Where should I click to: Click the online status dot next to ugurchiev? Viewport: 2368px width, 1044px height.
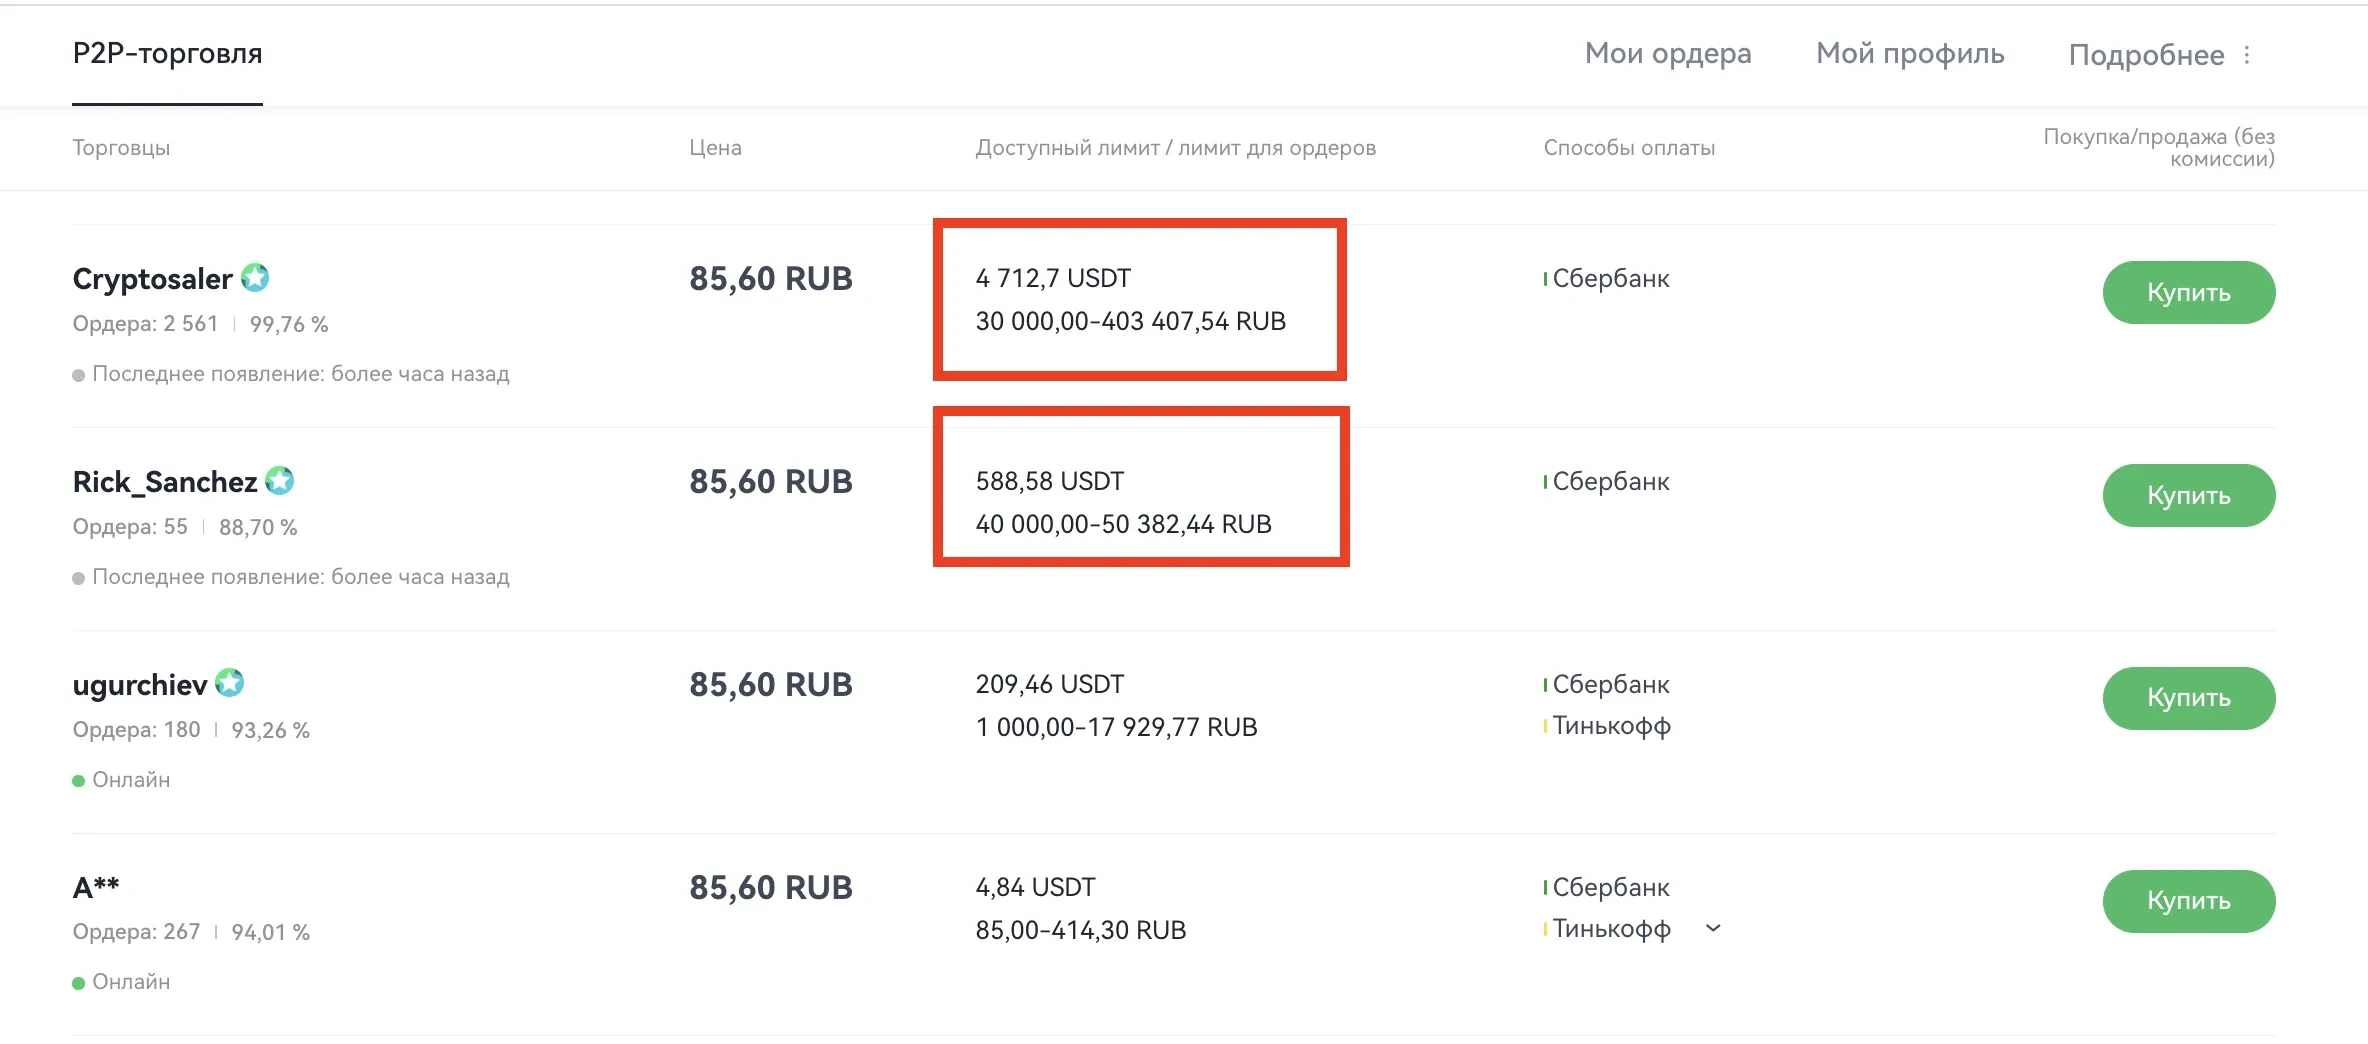point(78,779)
